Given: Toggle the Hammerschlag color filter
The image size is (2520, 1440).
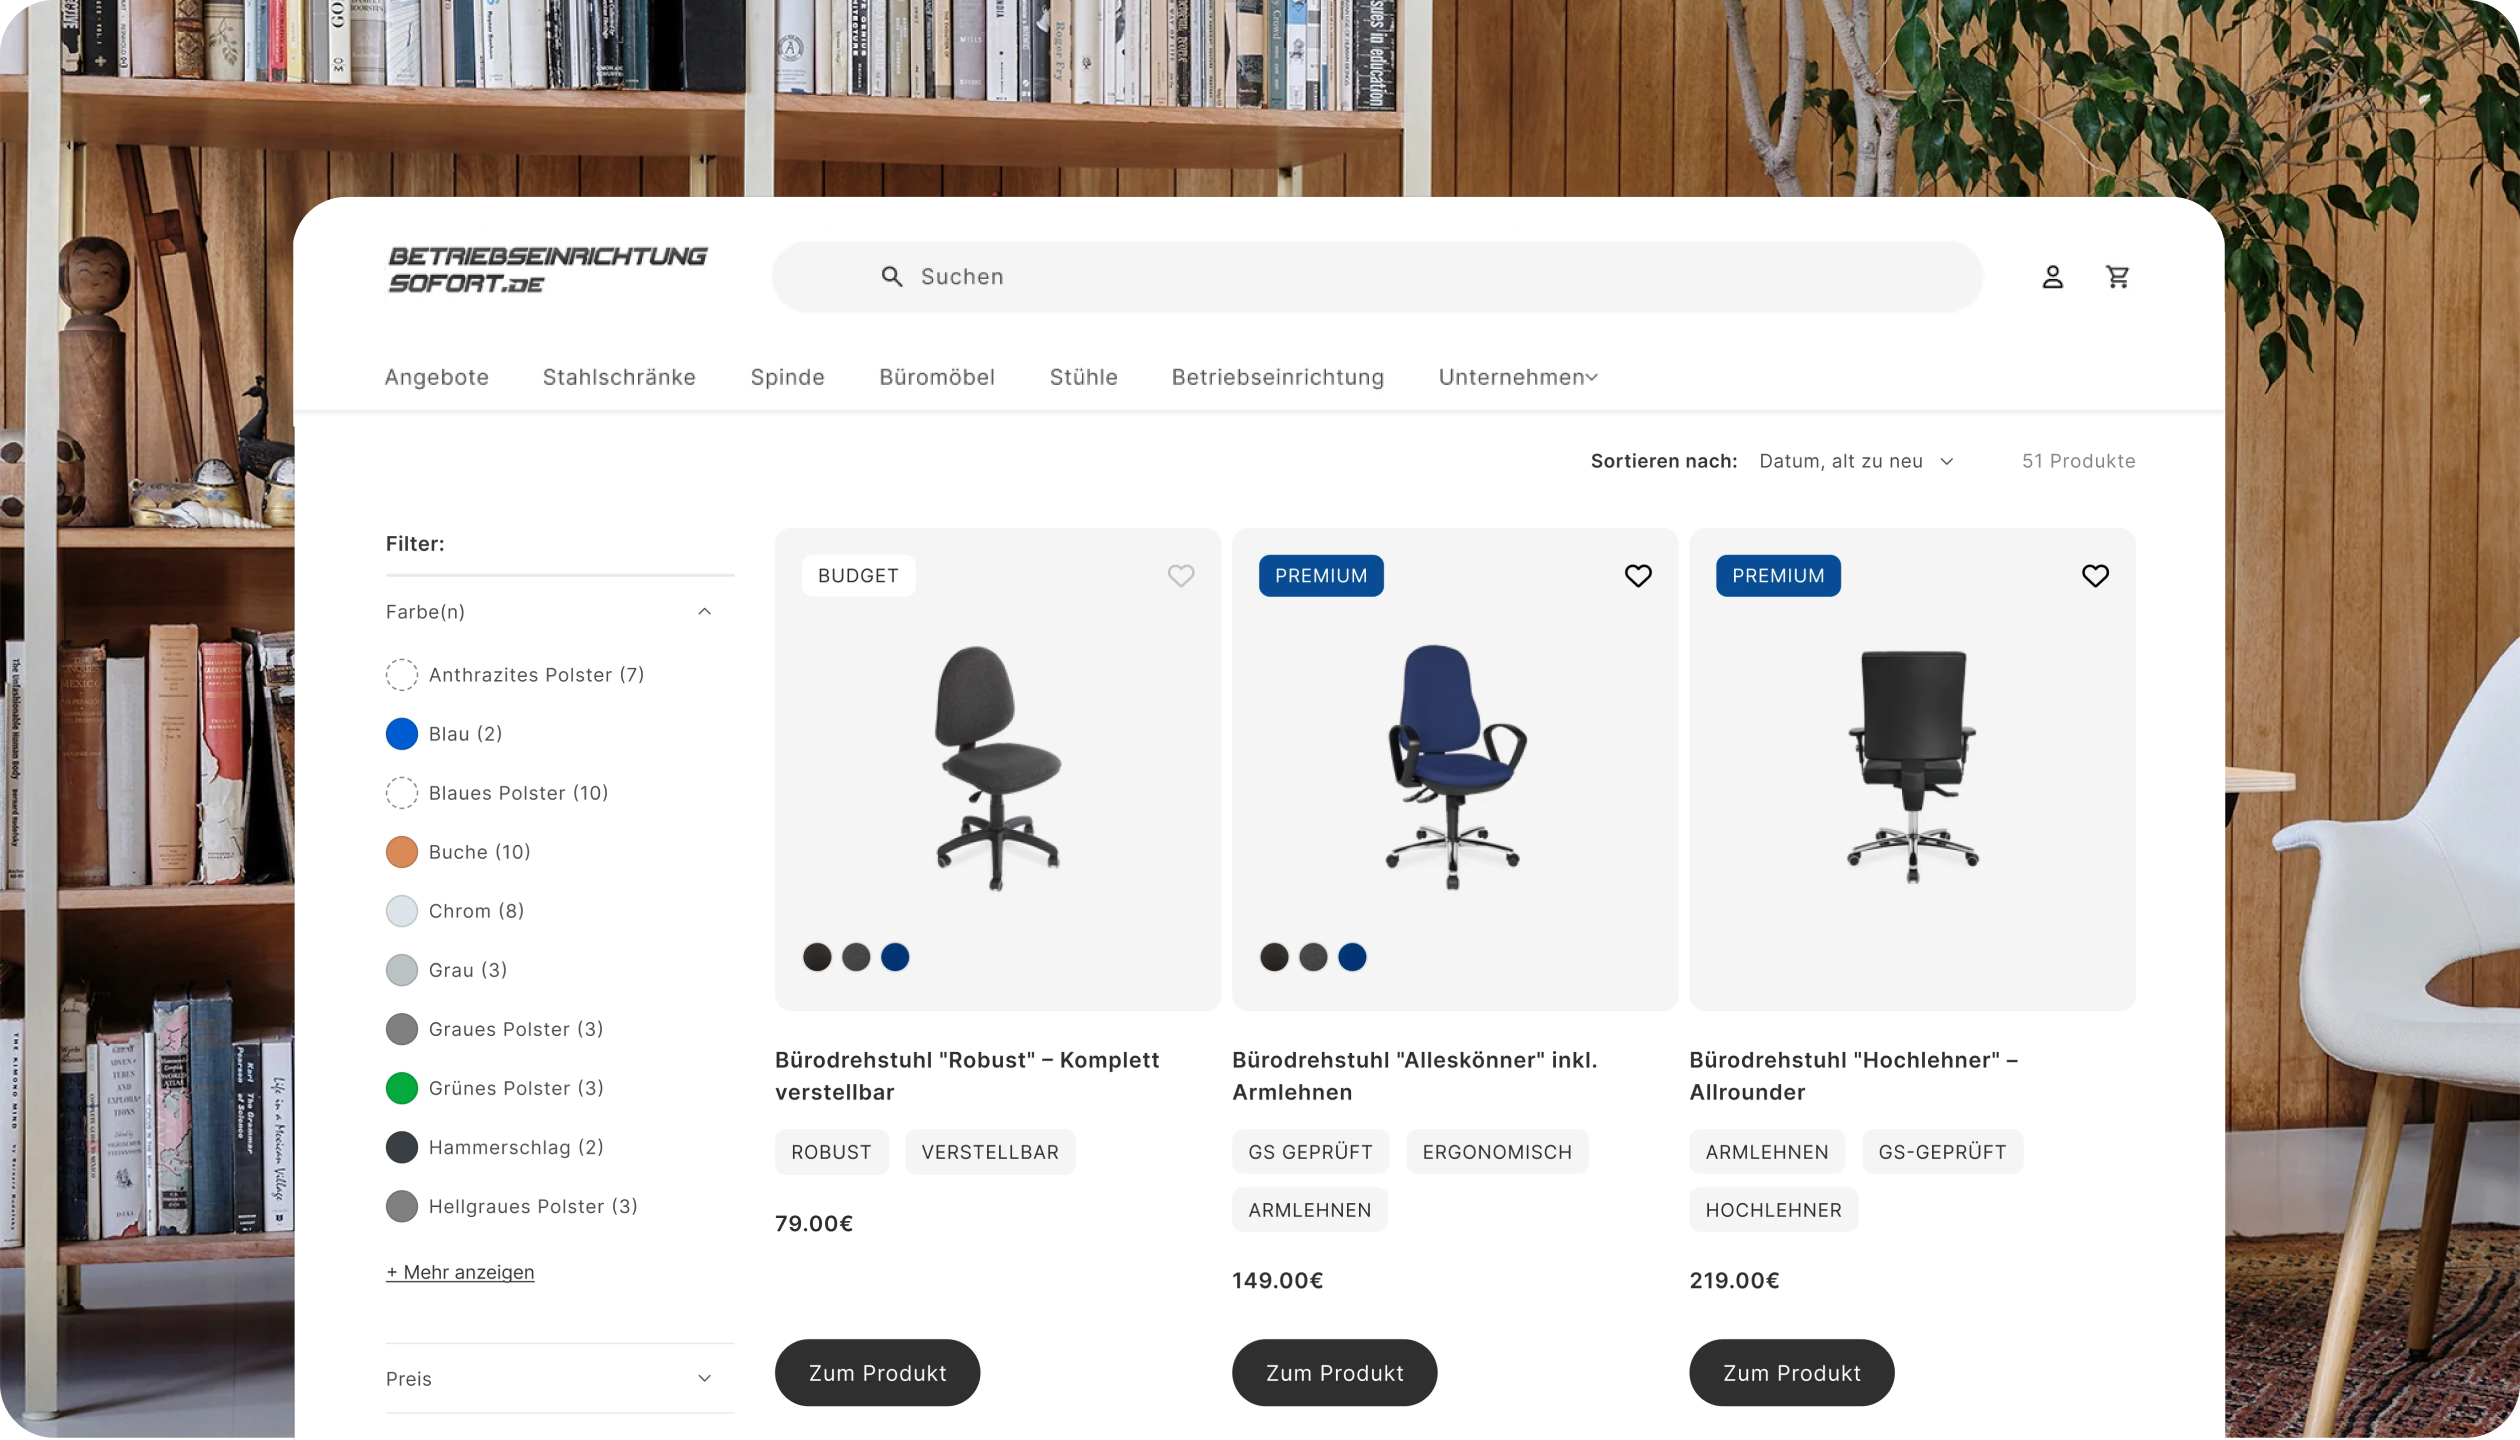Looking at the screenshot, I should coord(494,1147).
